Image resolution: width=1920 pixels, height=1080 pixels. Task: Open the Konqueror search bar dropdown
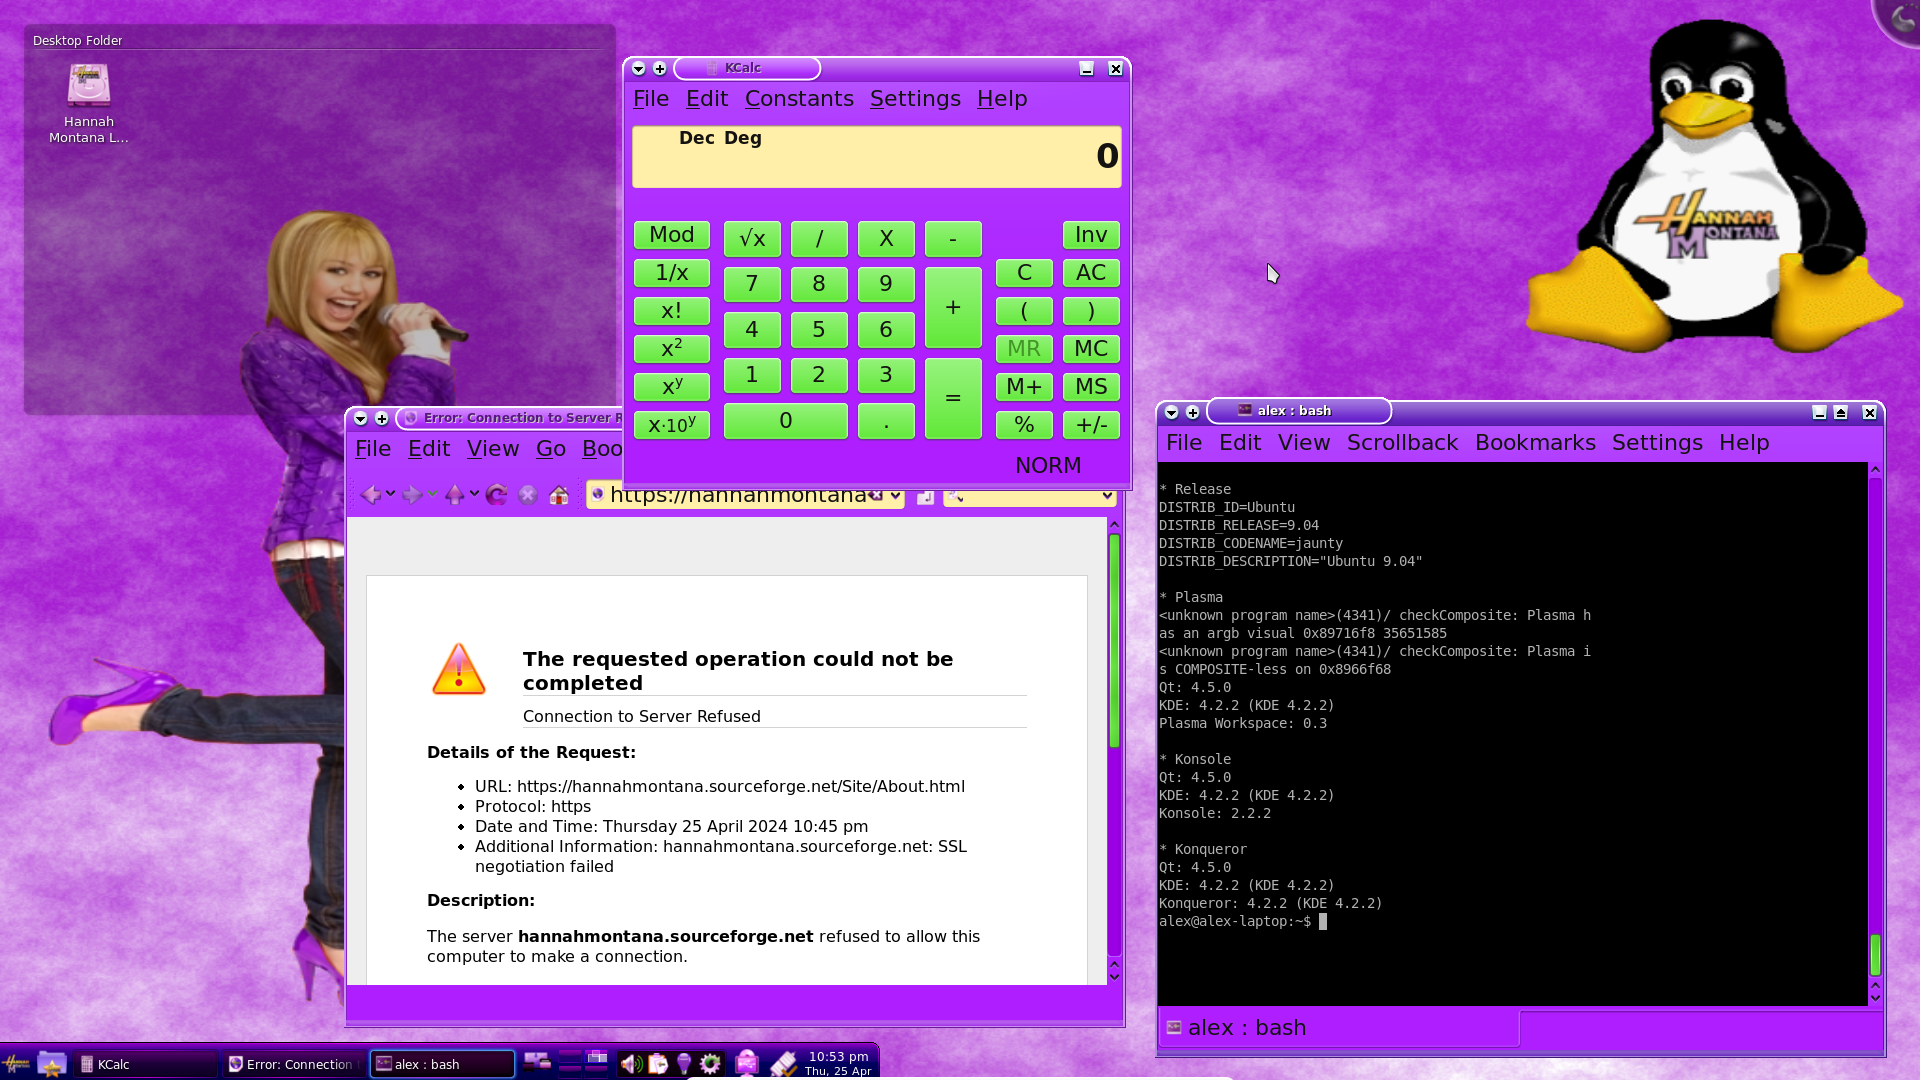tap(1107, 496)
